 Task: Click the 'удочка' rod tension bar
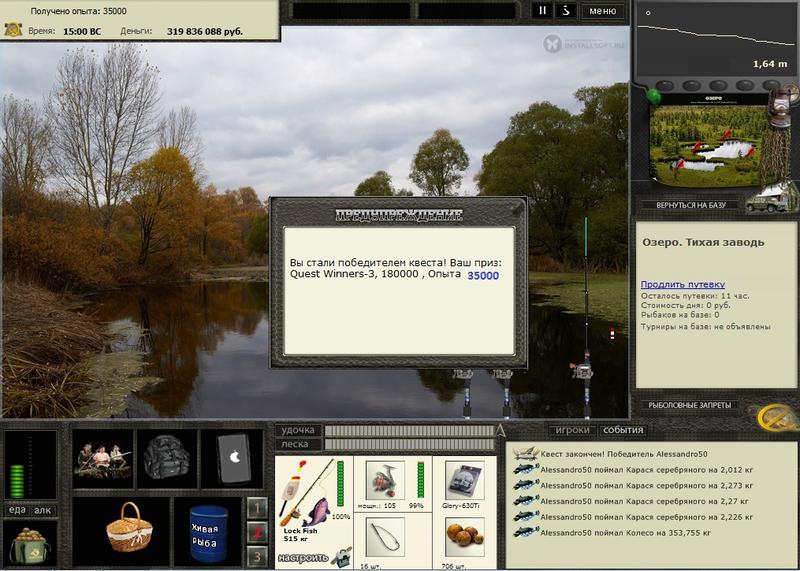(409, 431)
